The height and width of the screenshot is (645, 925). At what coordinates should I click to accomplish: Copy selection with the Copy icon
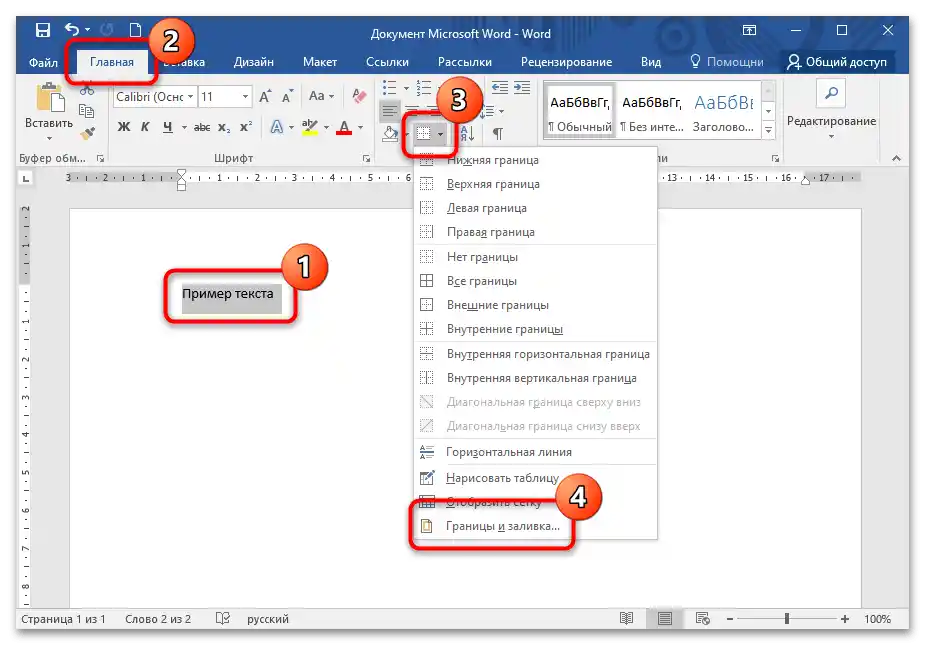86,111
